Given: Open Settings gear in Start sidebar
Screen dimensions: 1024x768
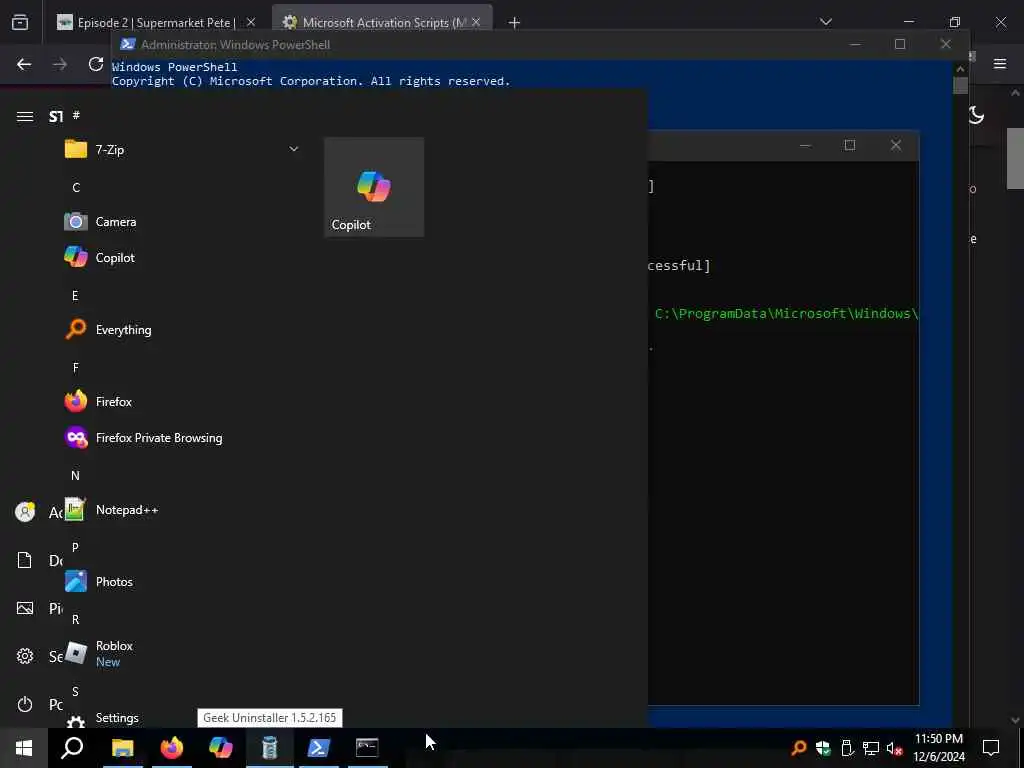Looking at the screenshot, I should [x=25, y=656].
